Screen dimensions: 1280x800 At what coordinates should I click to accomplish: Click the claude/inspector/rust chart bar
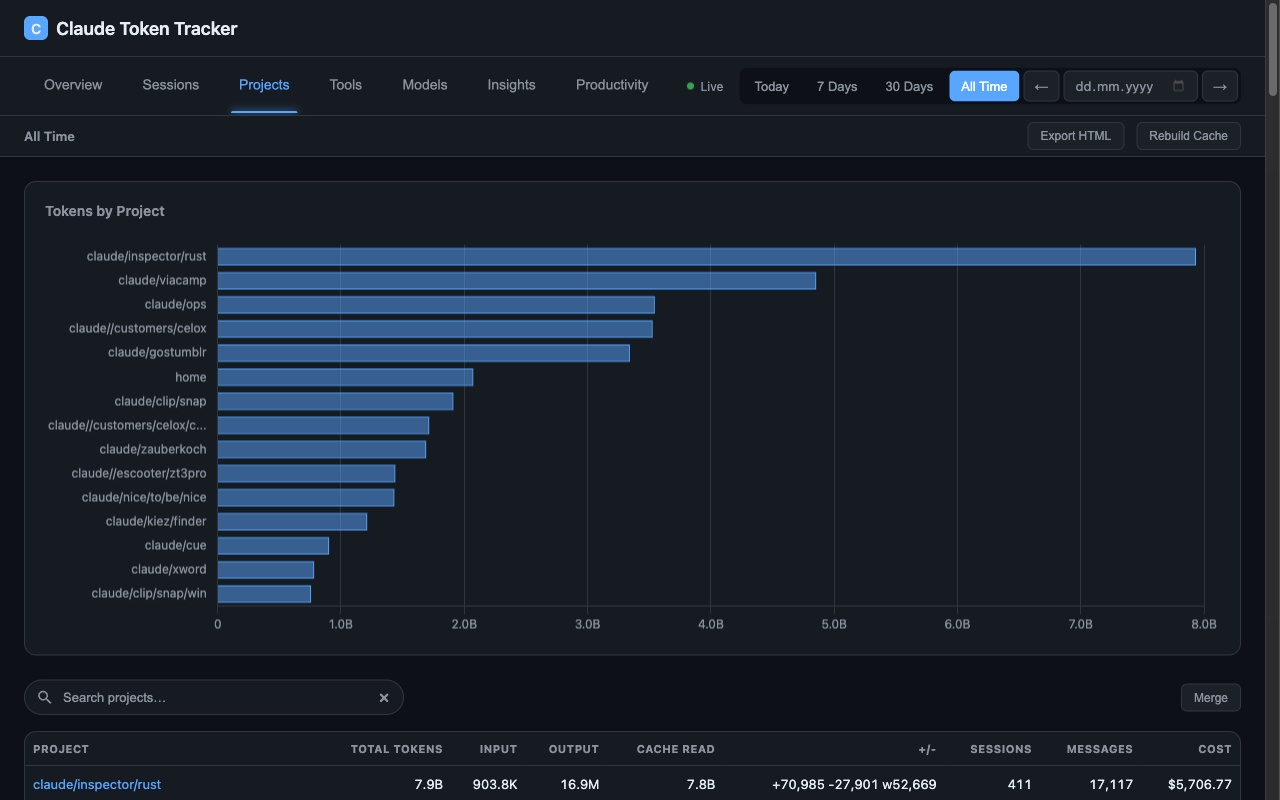707,257
